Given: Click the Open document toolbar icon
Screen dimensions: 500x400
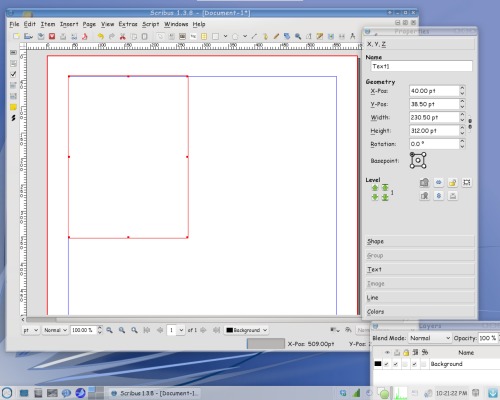Looking at the screenshot, I should click(x=28, y=36).
